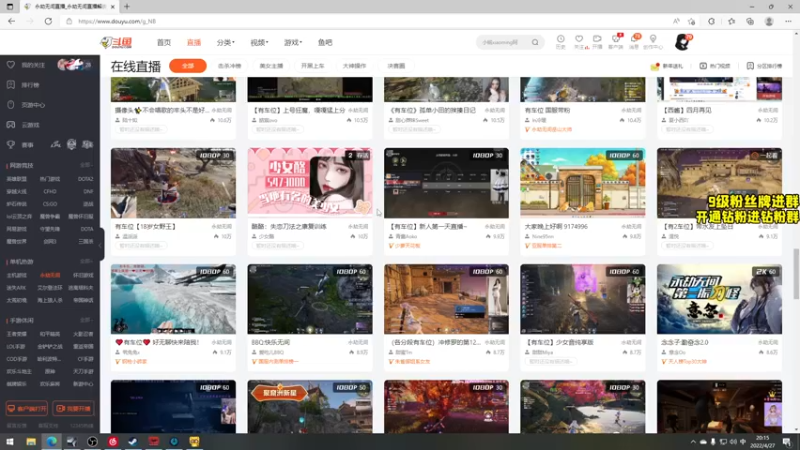
Task: Open the 分区排行榜 icon link
Action: (x=750, y=66)
